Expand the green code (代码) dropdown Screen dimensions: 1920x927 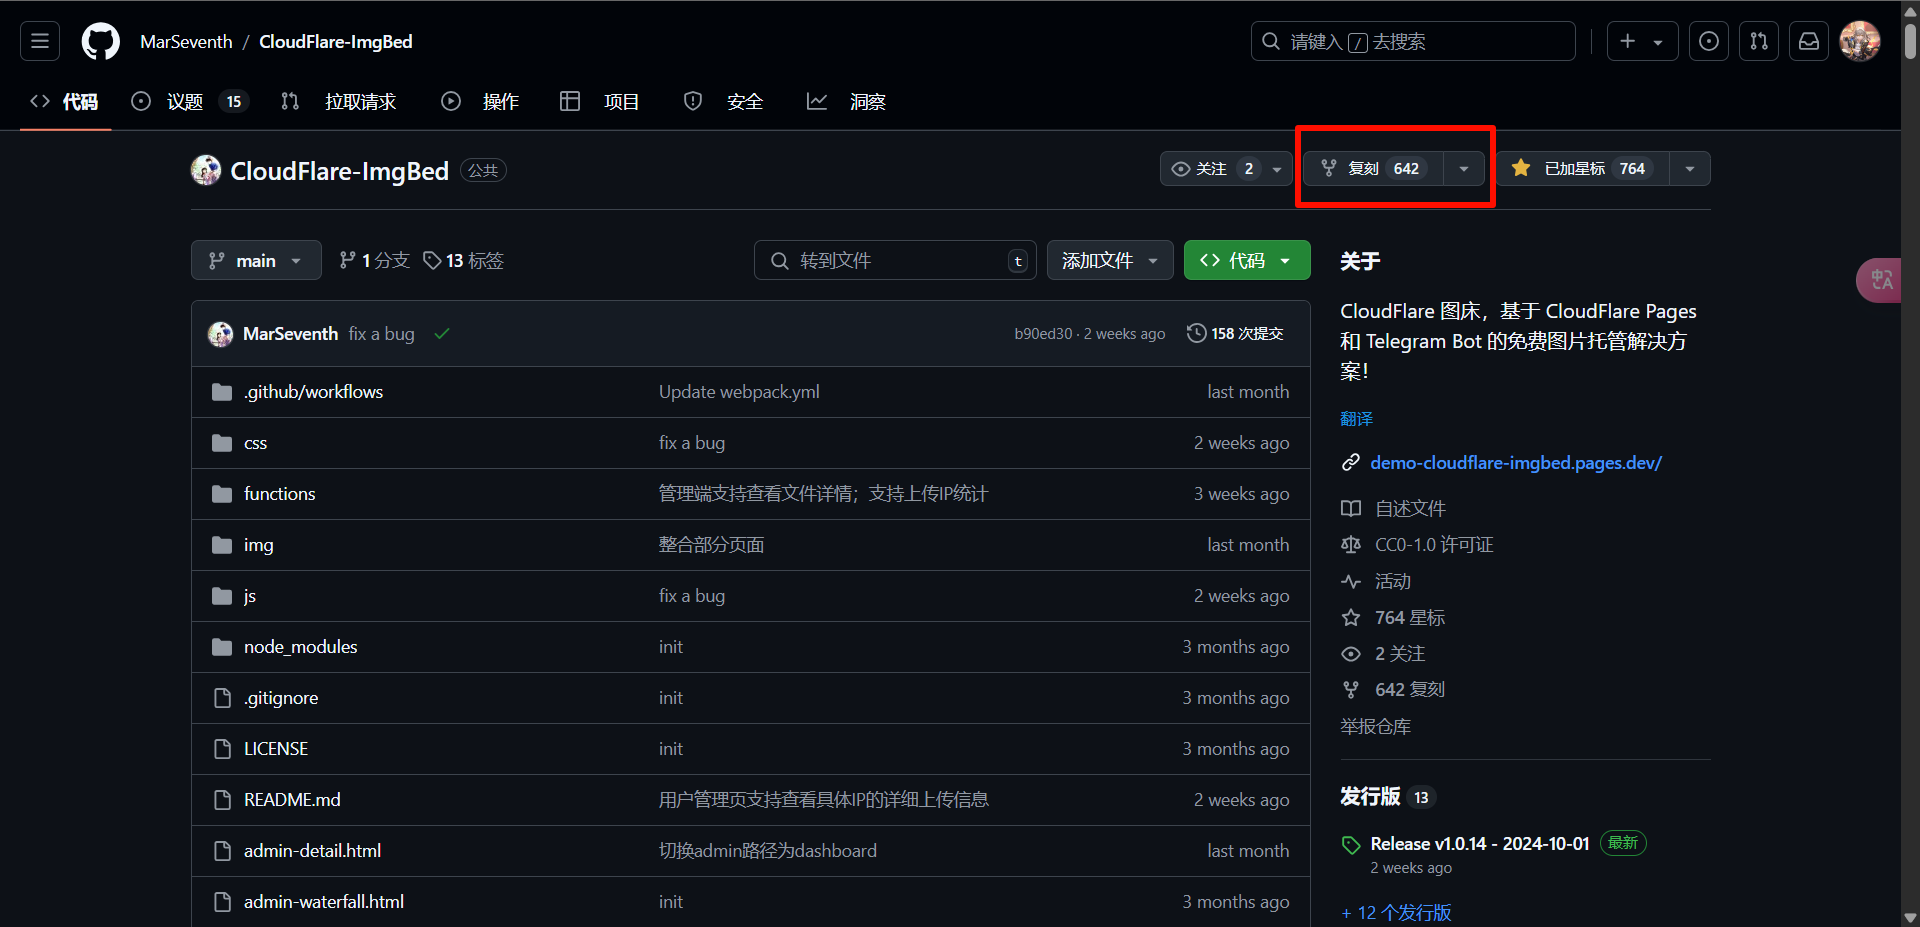[1246, 261]
